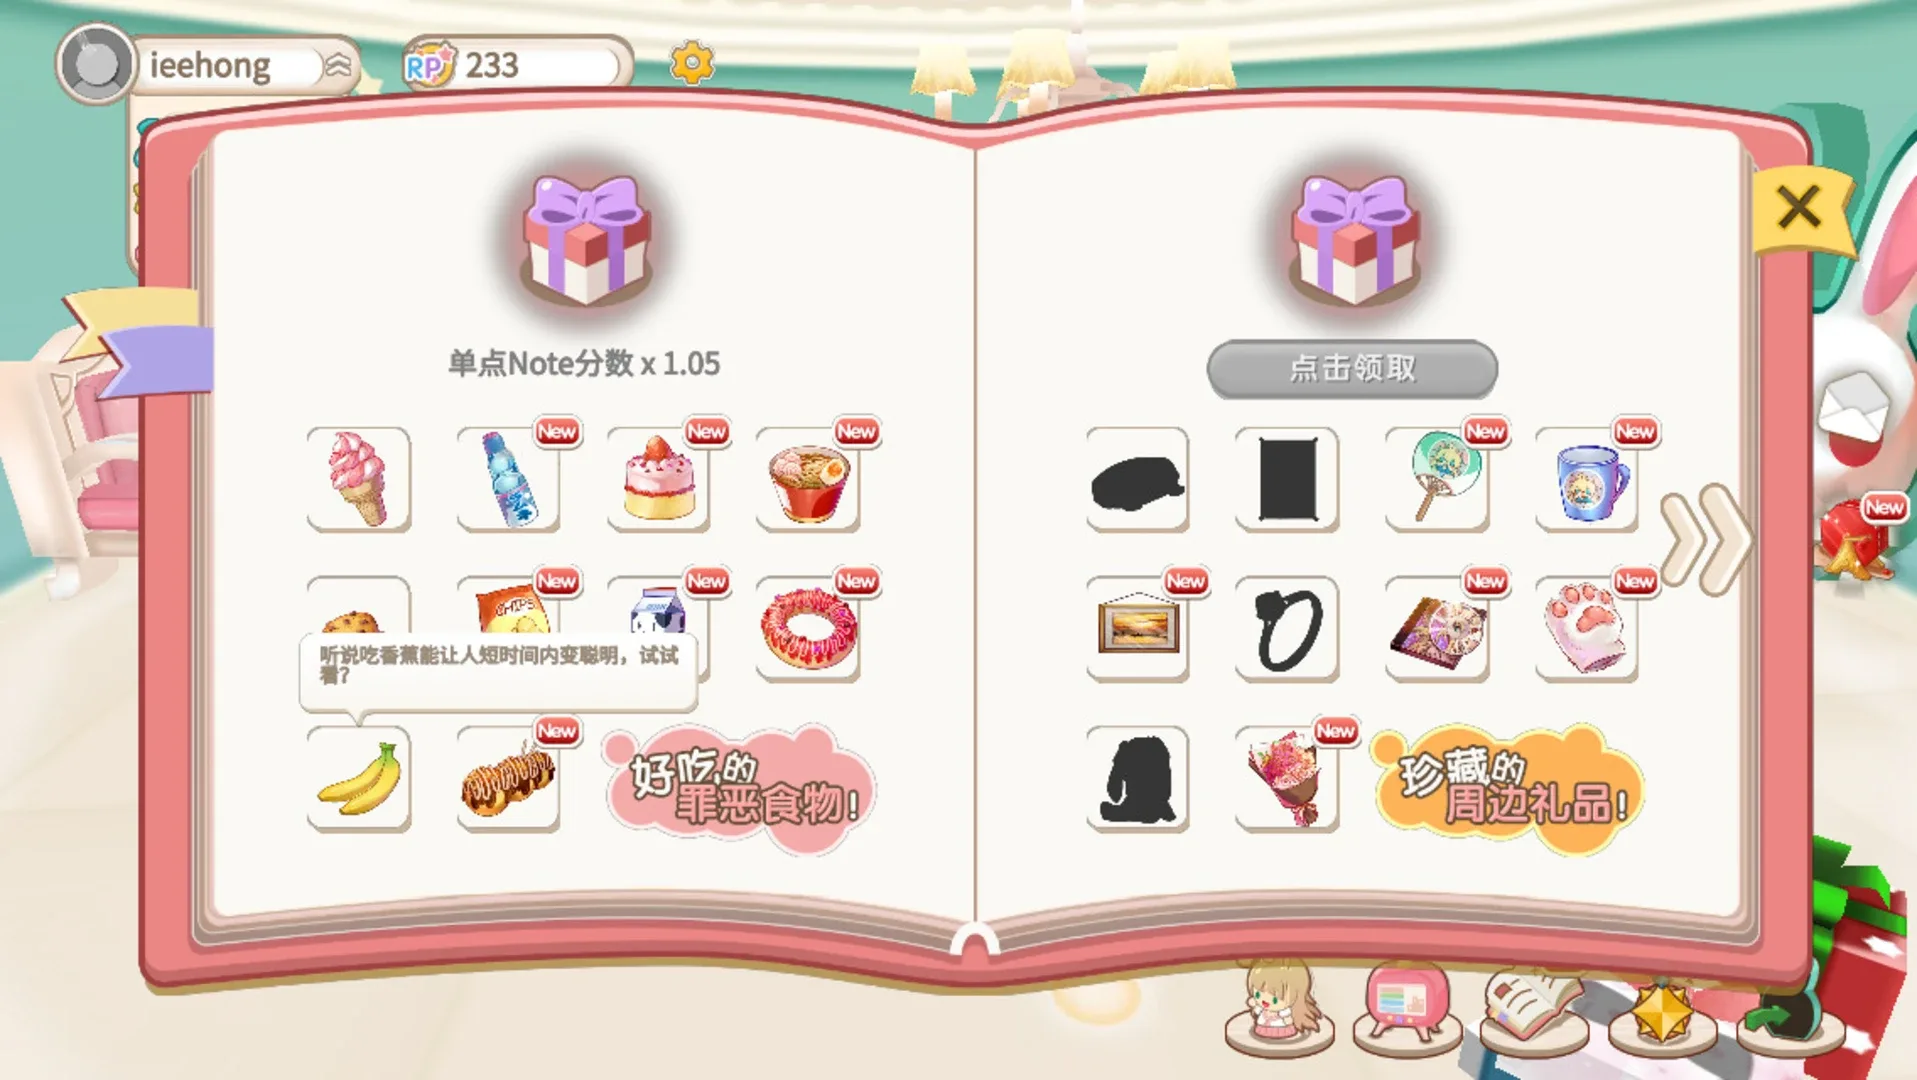Expand the ieehong profile chevron

click(x=339, y=66)
